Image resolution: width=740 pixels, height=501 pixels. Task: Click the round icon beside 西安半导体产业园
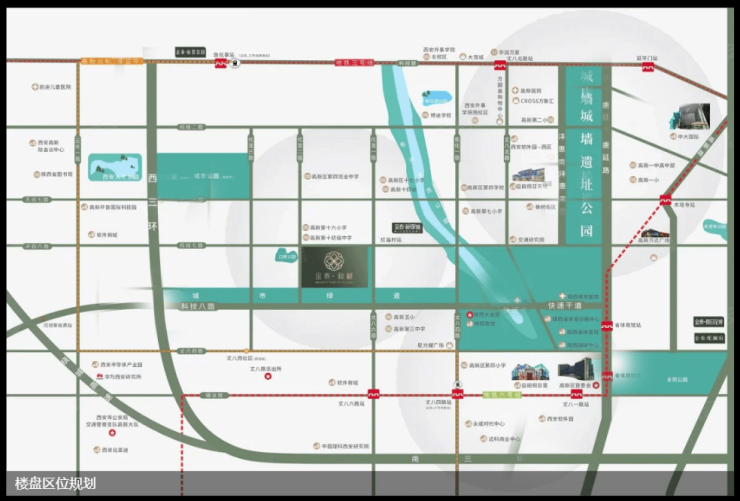click(96, 365)
